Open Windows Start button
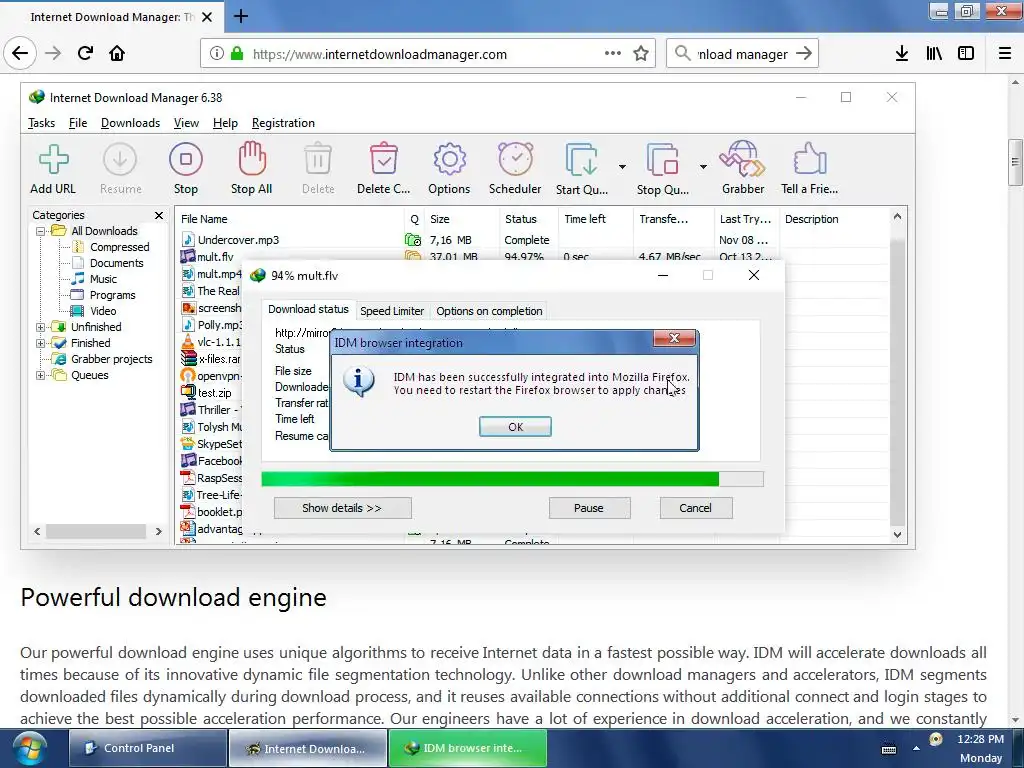1024x768 pixels. 29,748
